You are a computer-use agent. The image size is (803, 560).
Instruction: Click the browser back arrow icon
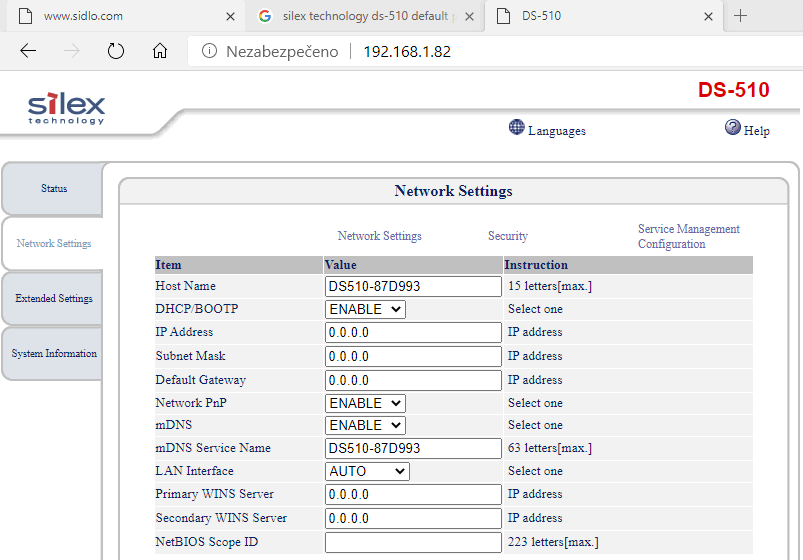[x=28, y=51]
